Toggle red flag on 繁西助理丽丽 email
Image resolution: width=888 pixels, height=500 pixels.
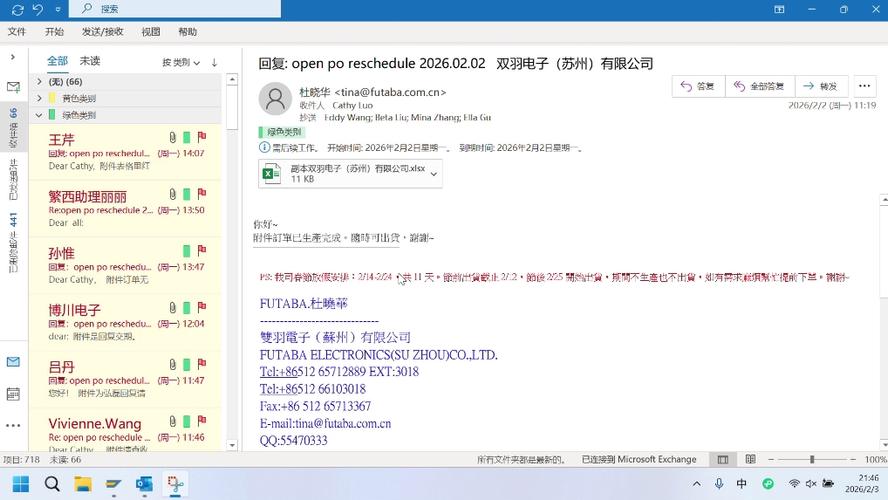tap(202, 194)
